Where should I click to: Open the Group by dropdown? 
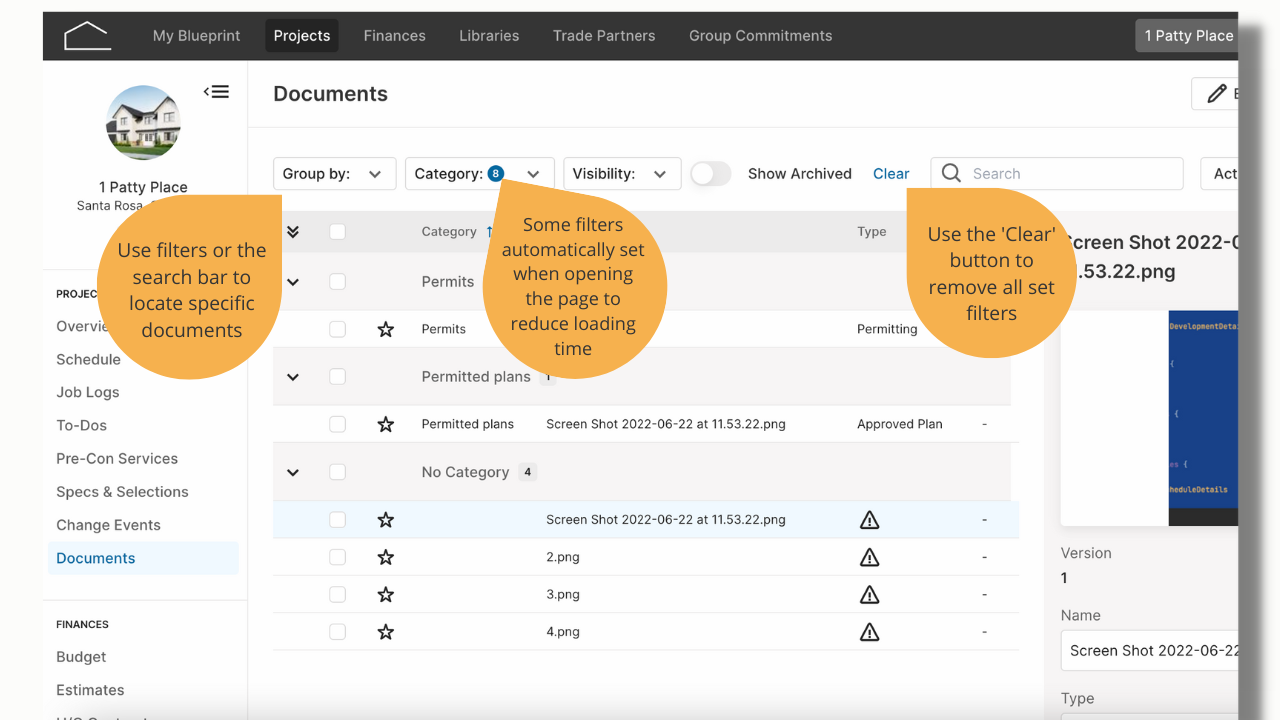(x=334, y=174)
